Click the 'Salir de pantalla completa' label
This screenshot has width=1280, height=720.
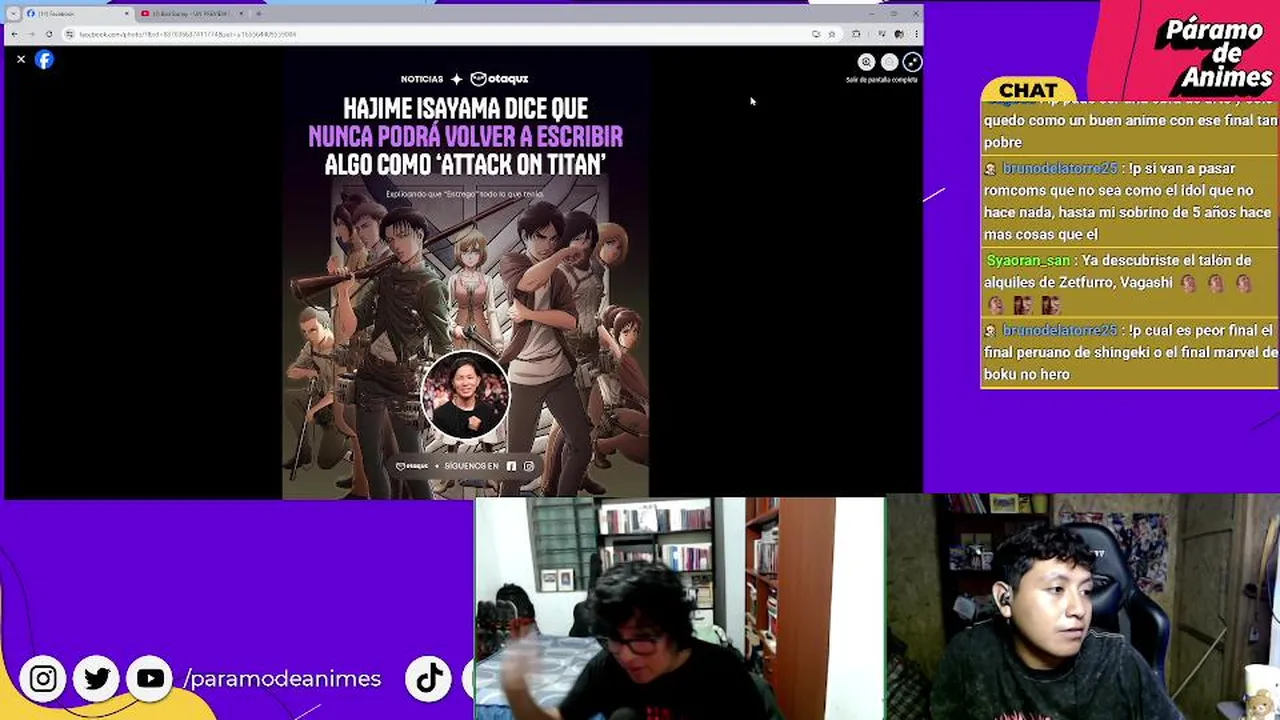point(882,80)
